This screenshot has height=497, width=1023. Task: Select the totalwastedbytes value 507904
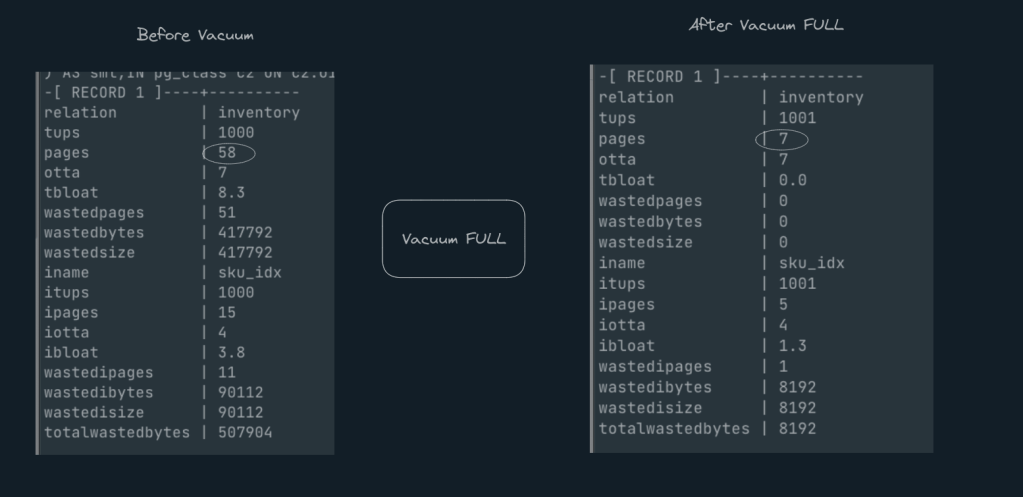(245, 433)
